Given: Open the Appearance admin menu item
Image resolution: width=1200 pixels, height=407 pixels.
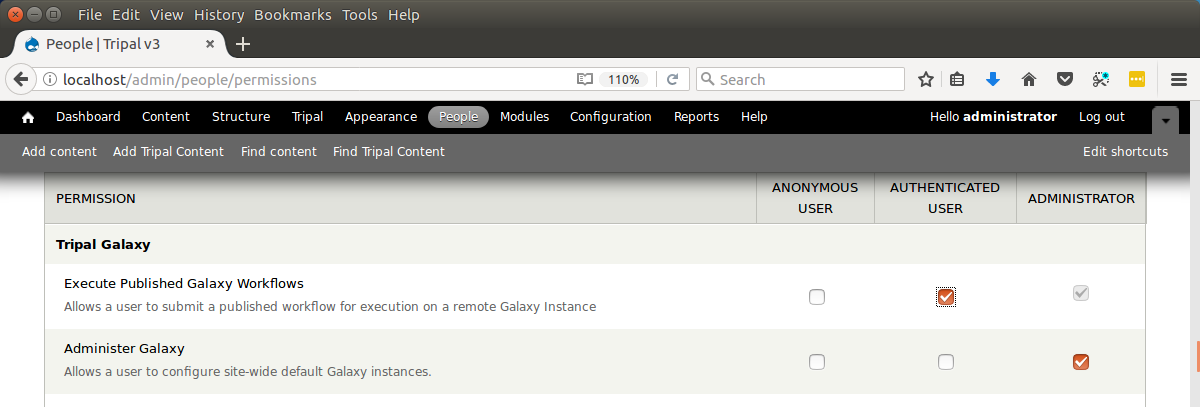Looking at the screenshot, I should pos(381,117).
